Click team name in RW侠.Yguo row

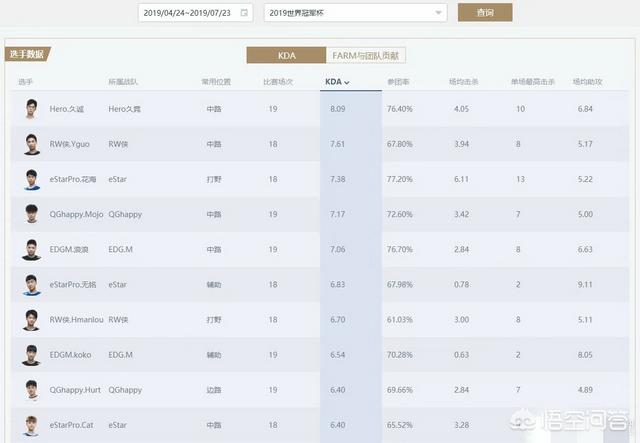tap(118, 144)
